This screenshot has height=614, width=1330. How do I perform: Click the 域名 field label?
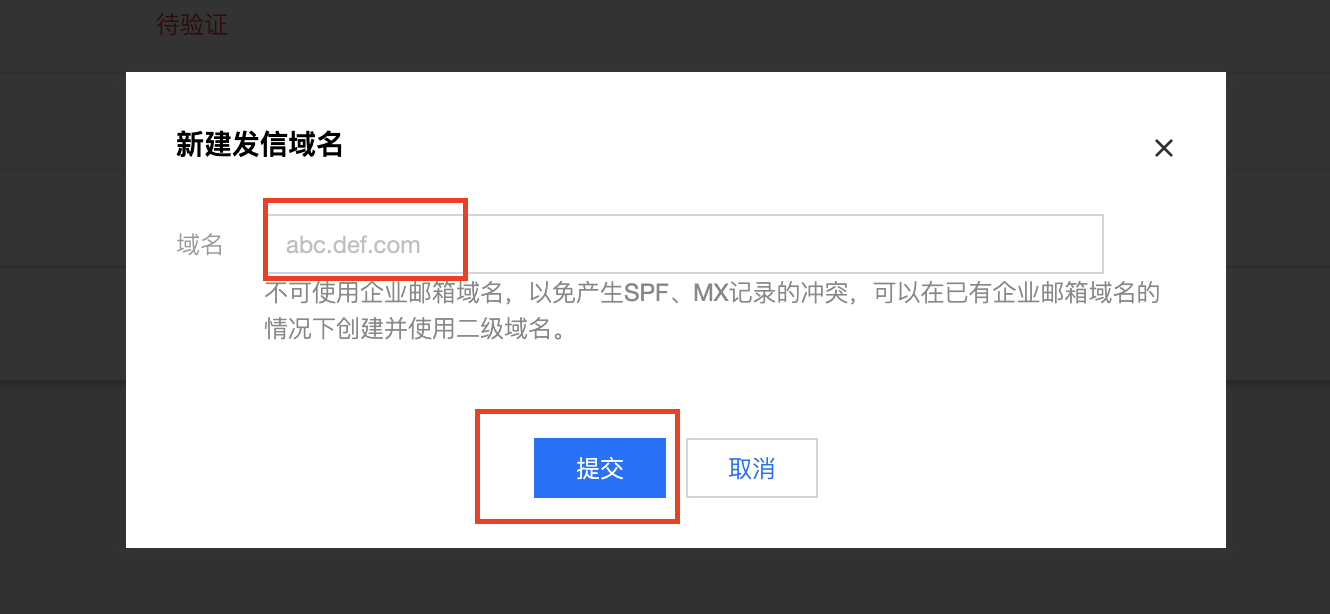pos(200,245)
